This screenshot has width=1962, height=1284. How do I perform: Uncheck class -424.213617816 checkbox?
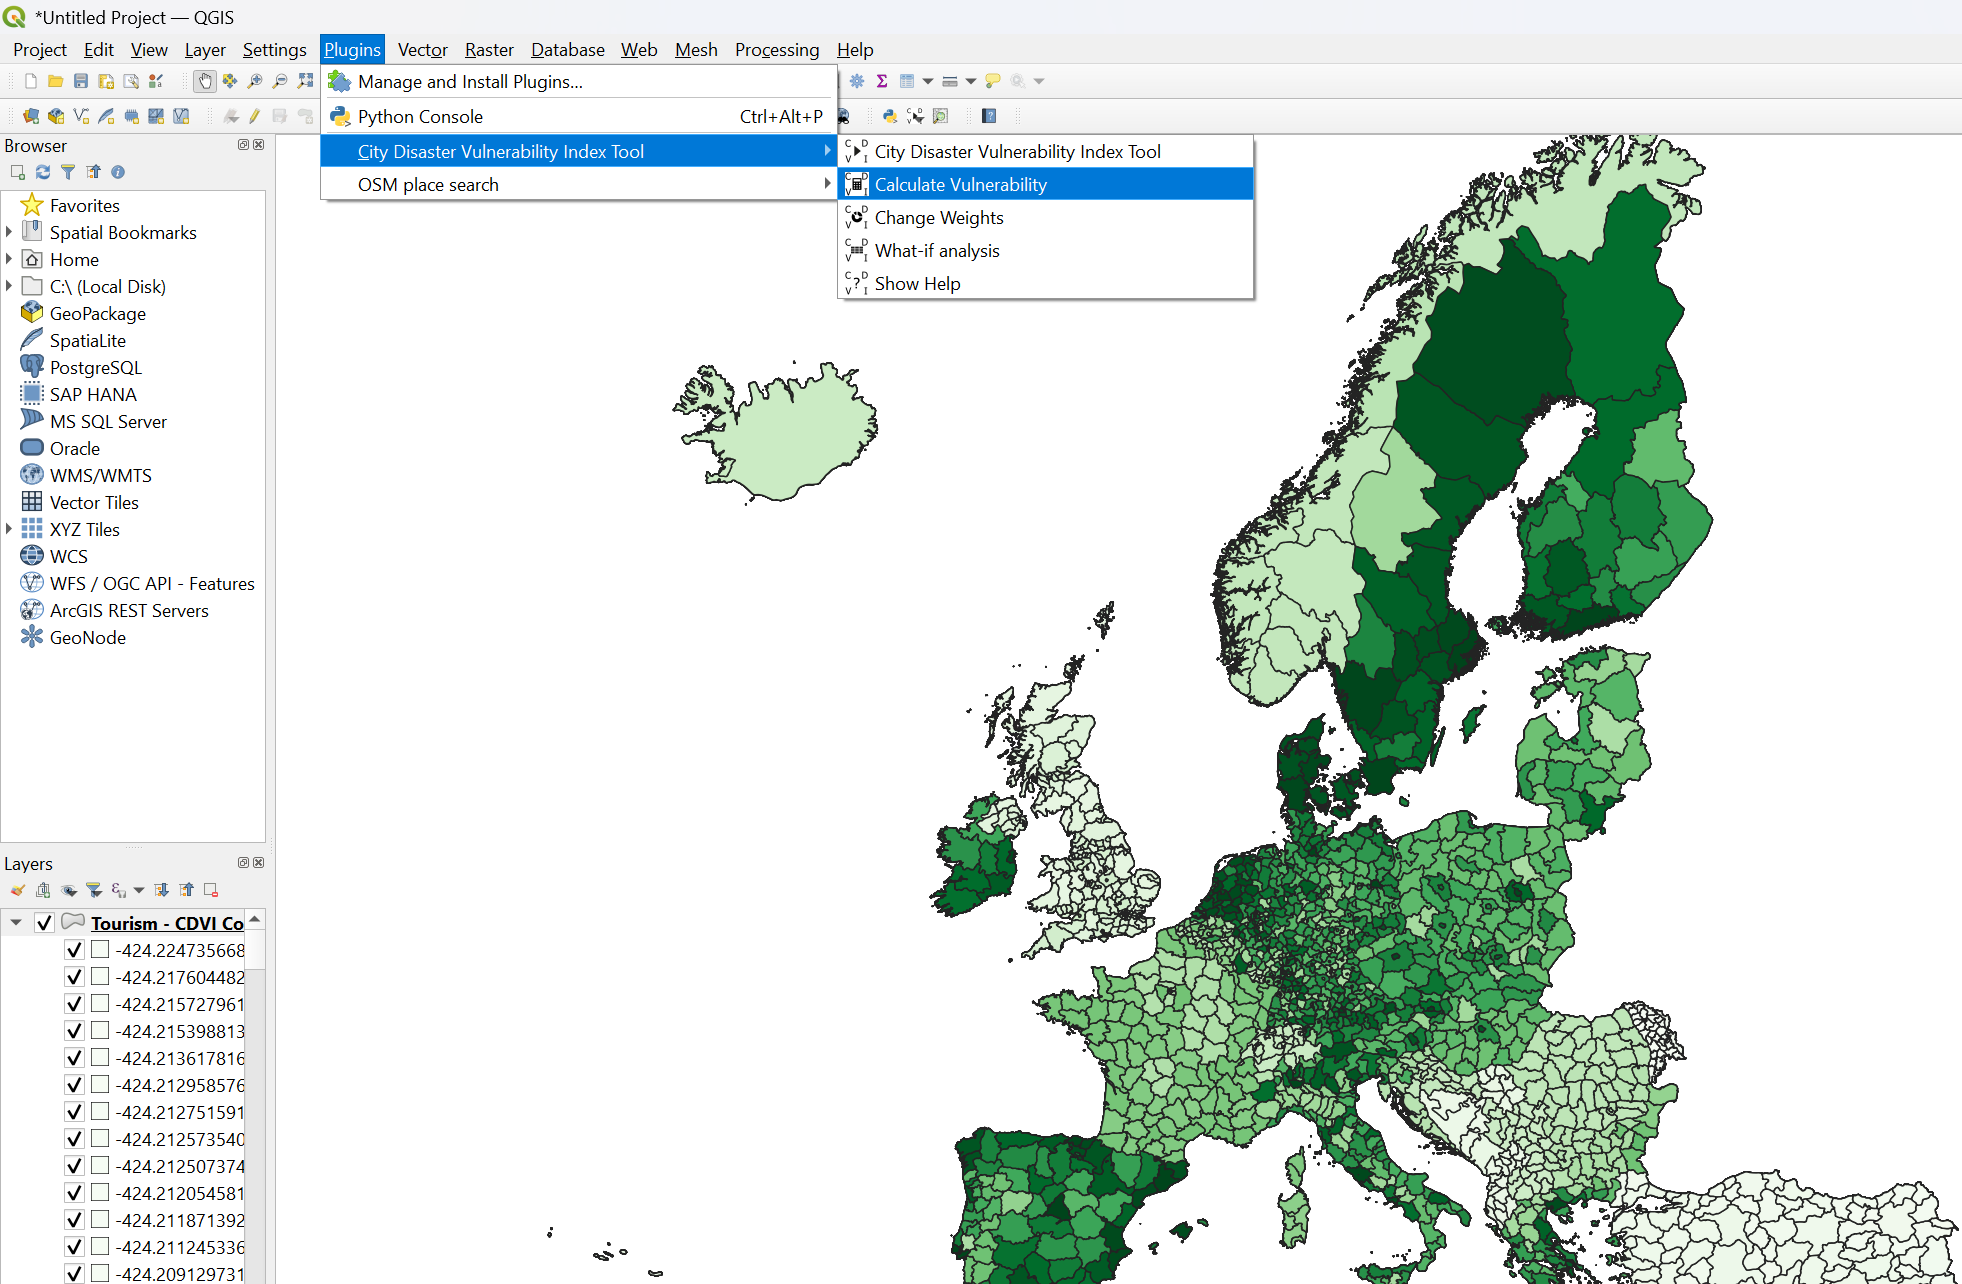coord(74,1058)
